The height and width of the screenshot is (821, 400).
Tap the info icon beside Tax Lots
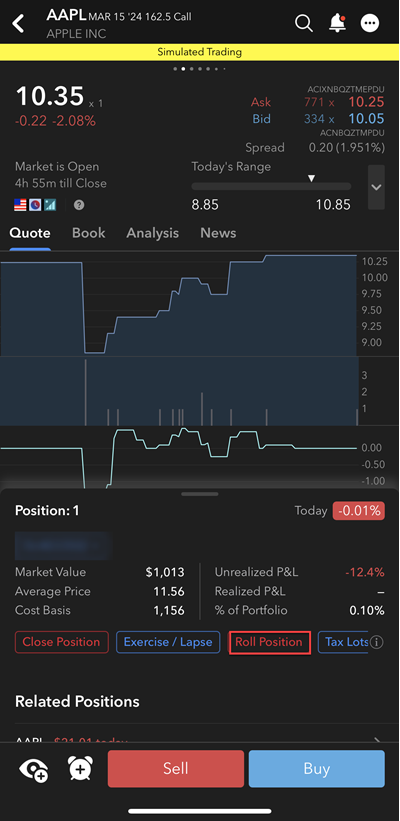[x=376, y=642]
